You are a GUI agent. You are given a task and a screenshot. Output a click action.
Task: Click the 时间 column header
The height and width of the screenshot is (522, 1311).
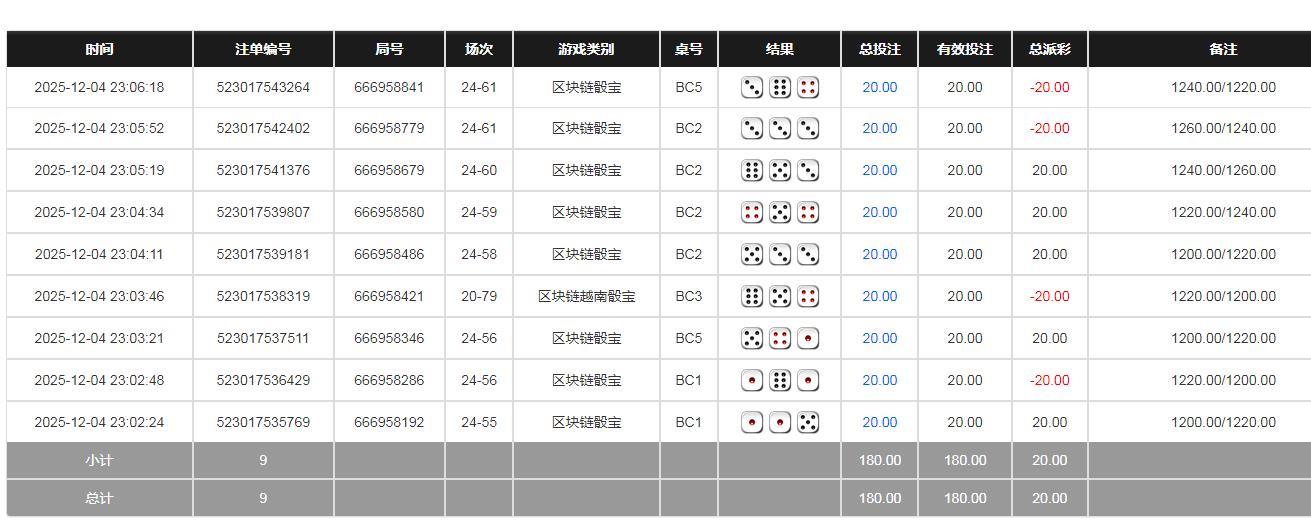pos(99,49)
